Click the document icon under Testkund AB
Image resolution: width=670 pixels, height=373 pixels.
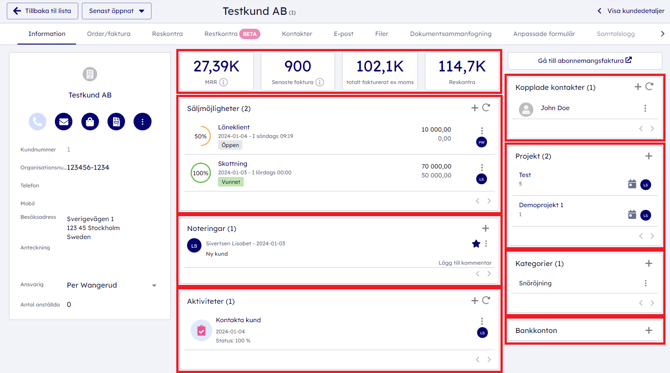(x=116, y=122)
